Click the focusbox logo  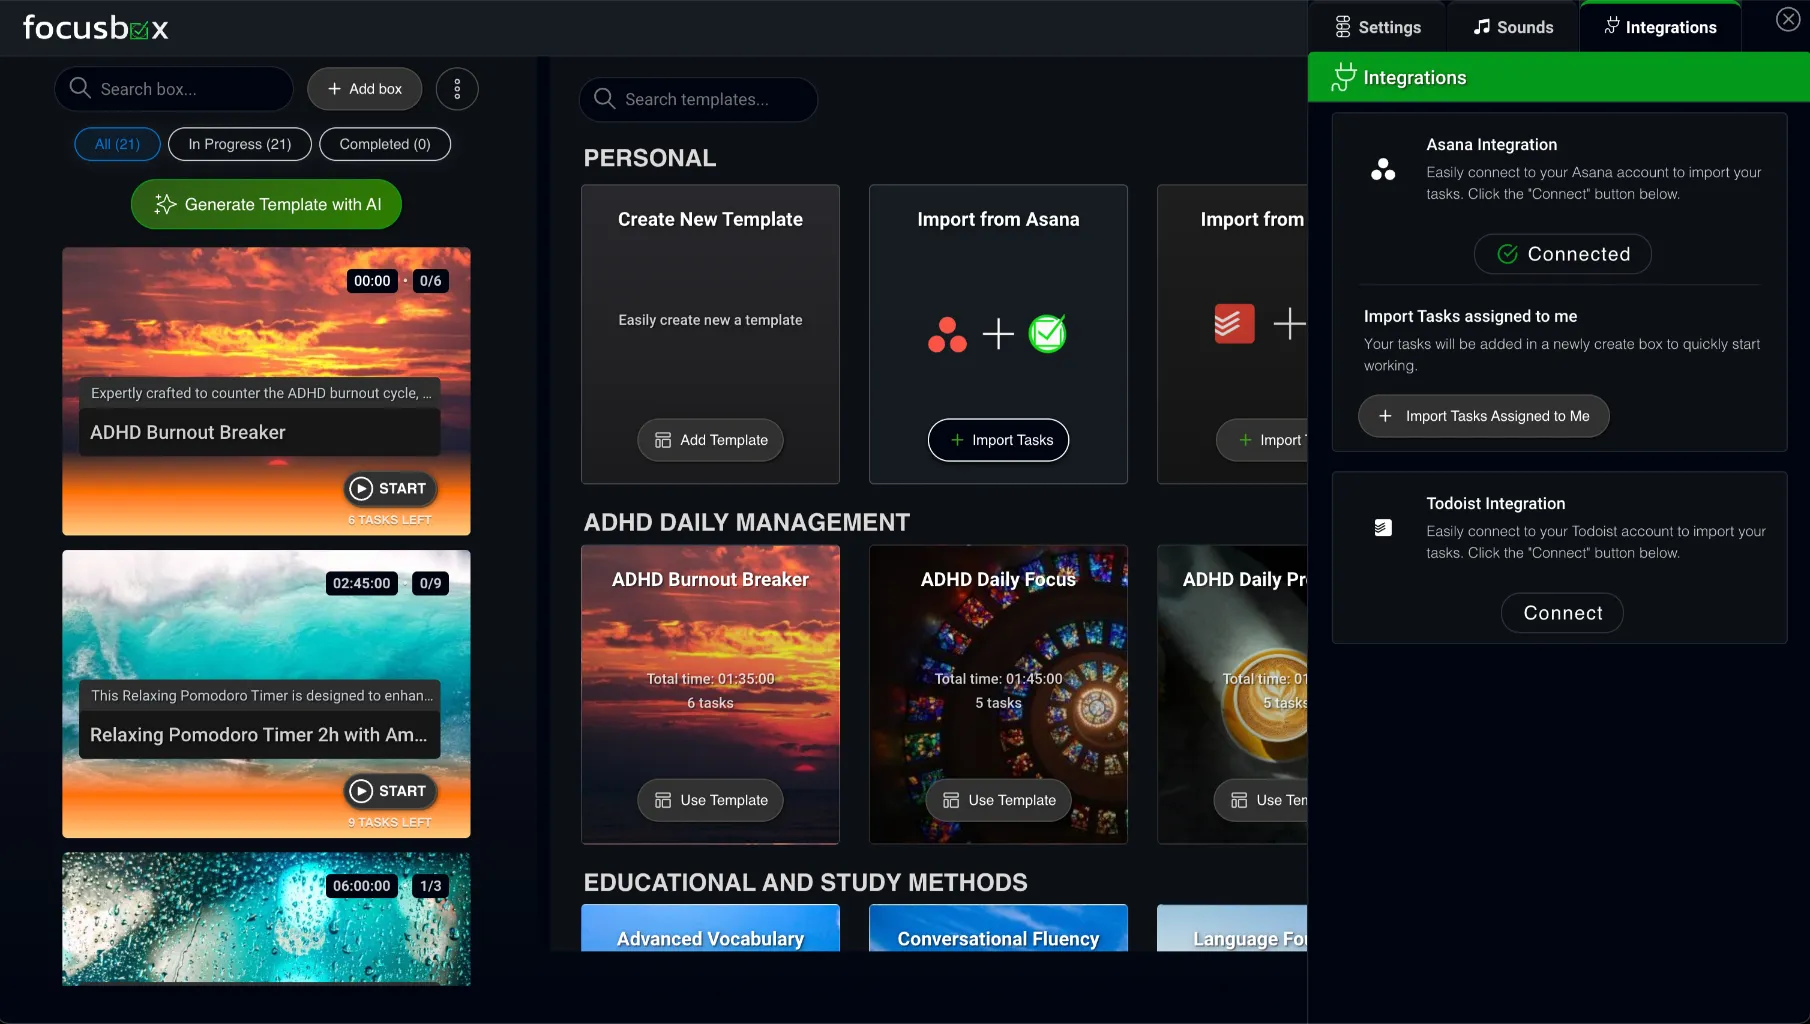click(x=96, y=28)
